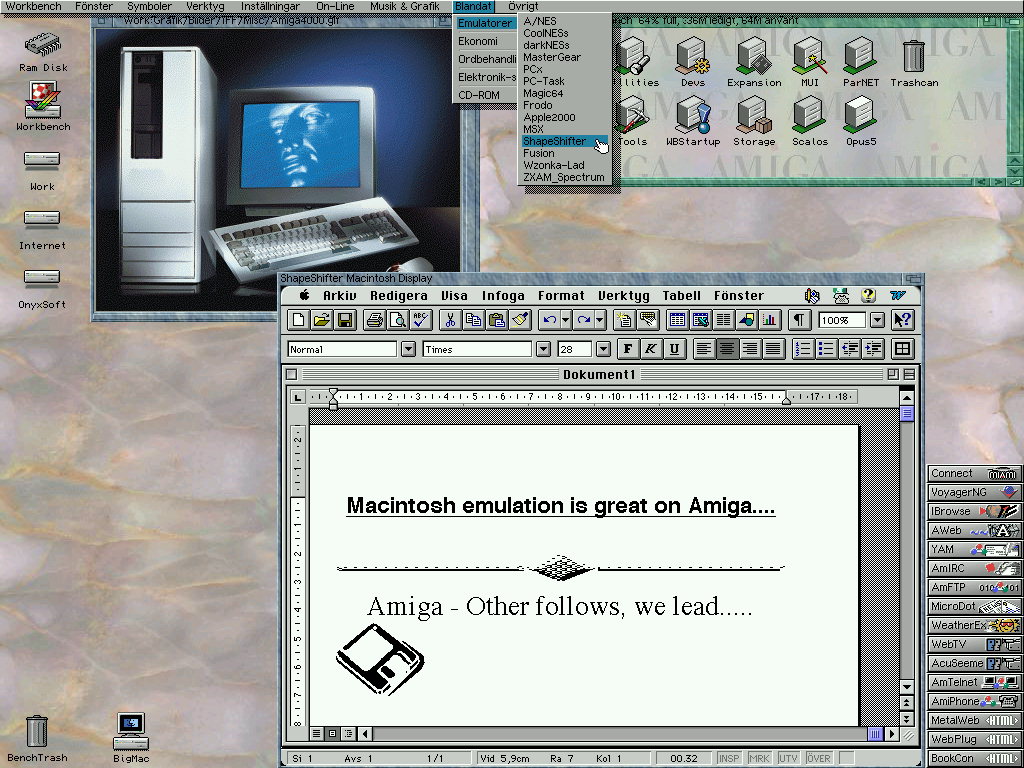Launch VoyagerNG from the dock buttons
Viewport: 1024px width, 768px height.
pyautogui.click(x=974, y=492)
